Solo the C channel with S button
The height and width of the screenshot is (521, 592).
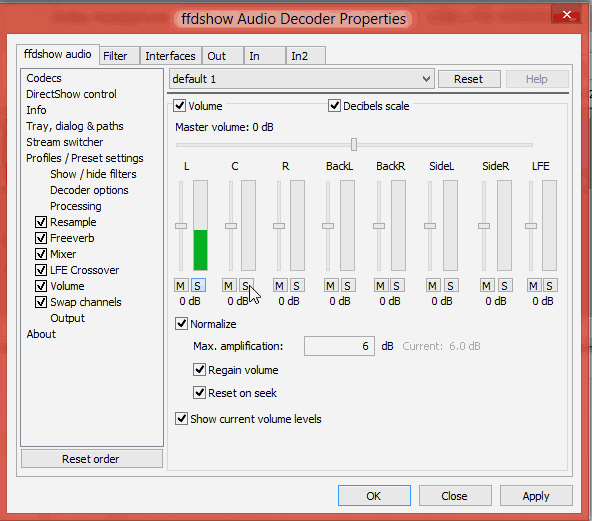(246, 286)
